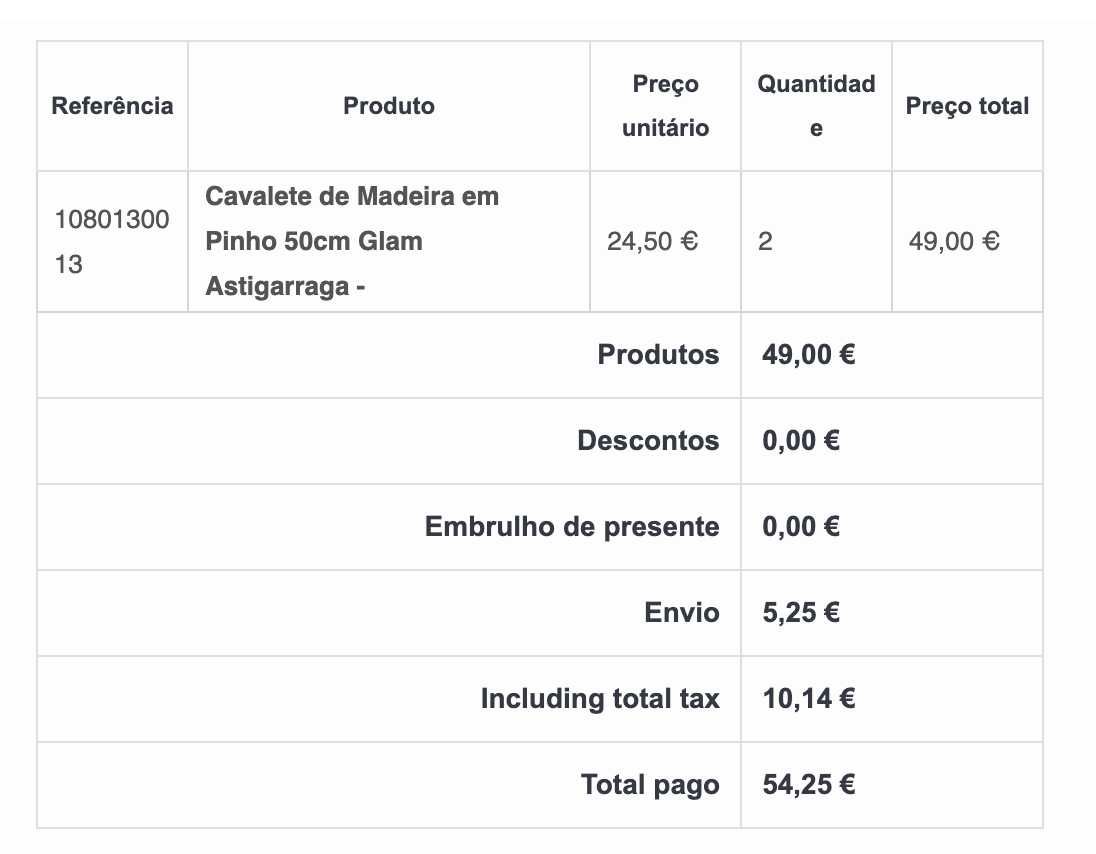Click the 24,50 € unit price cell
The width and height of the screenshot is (1096, 854).
point(652,242)
